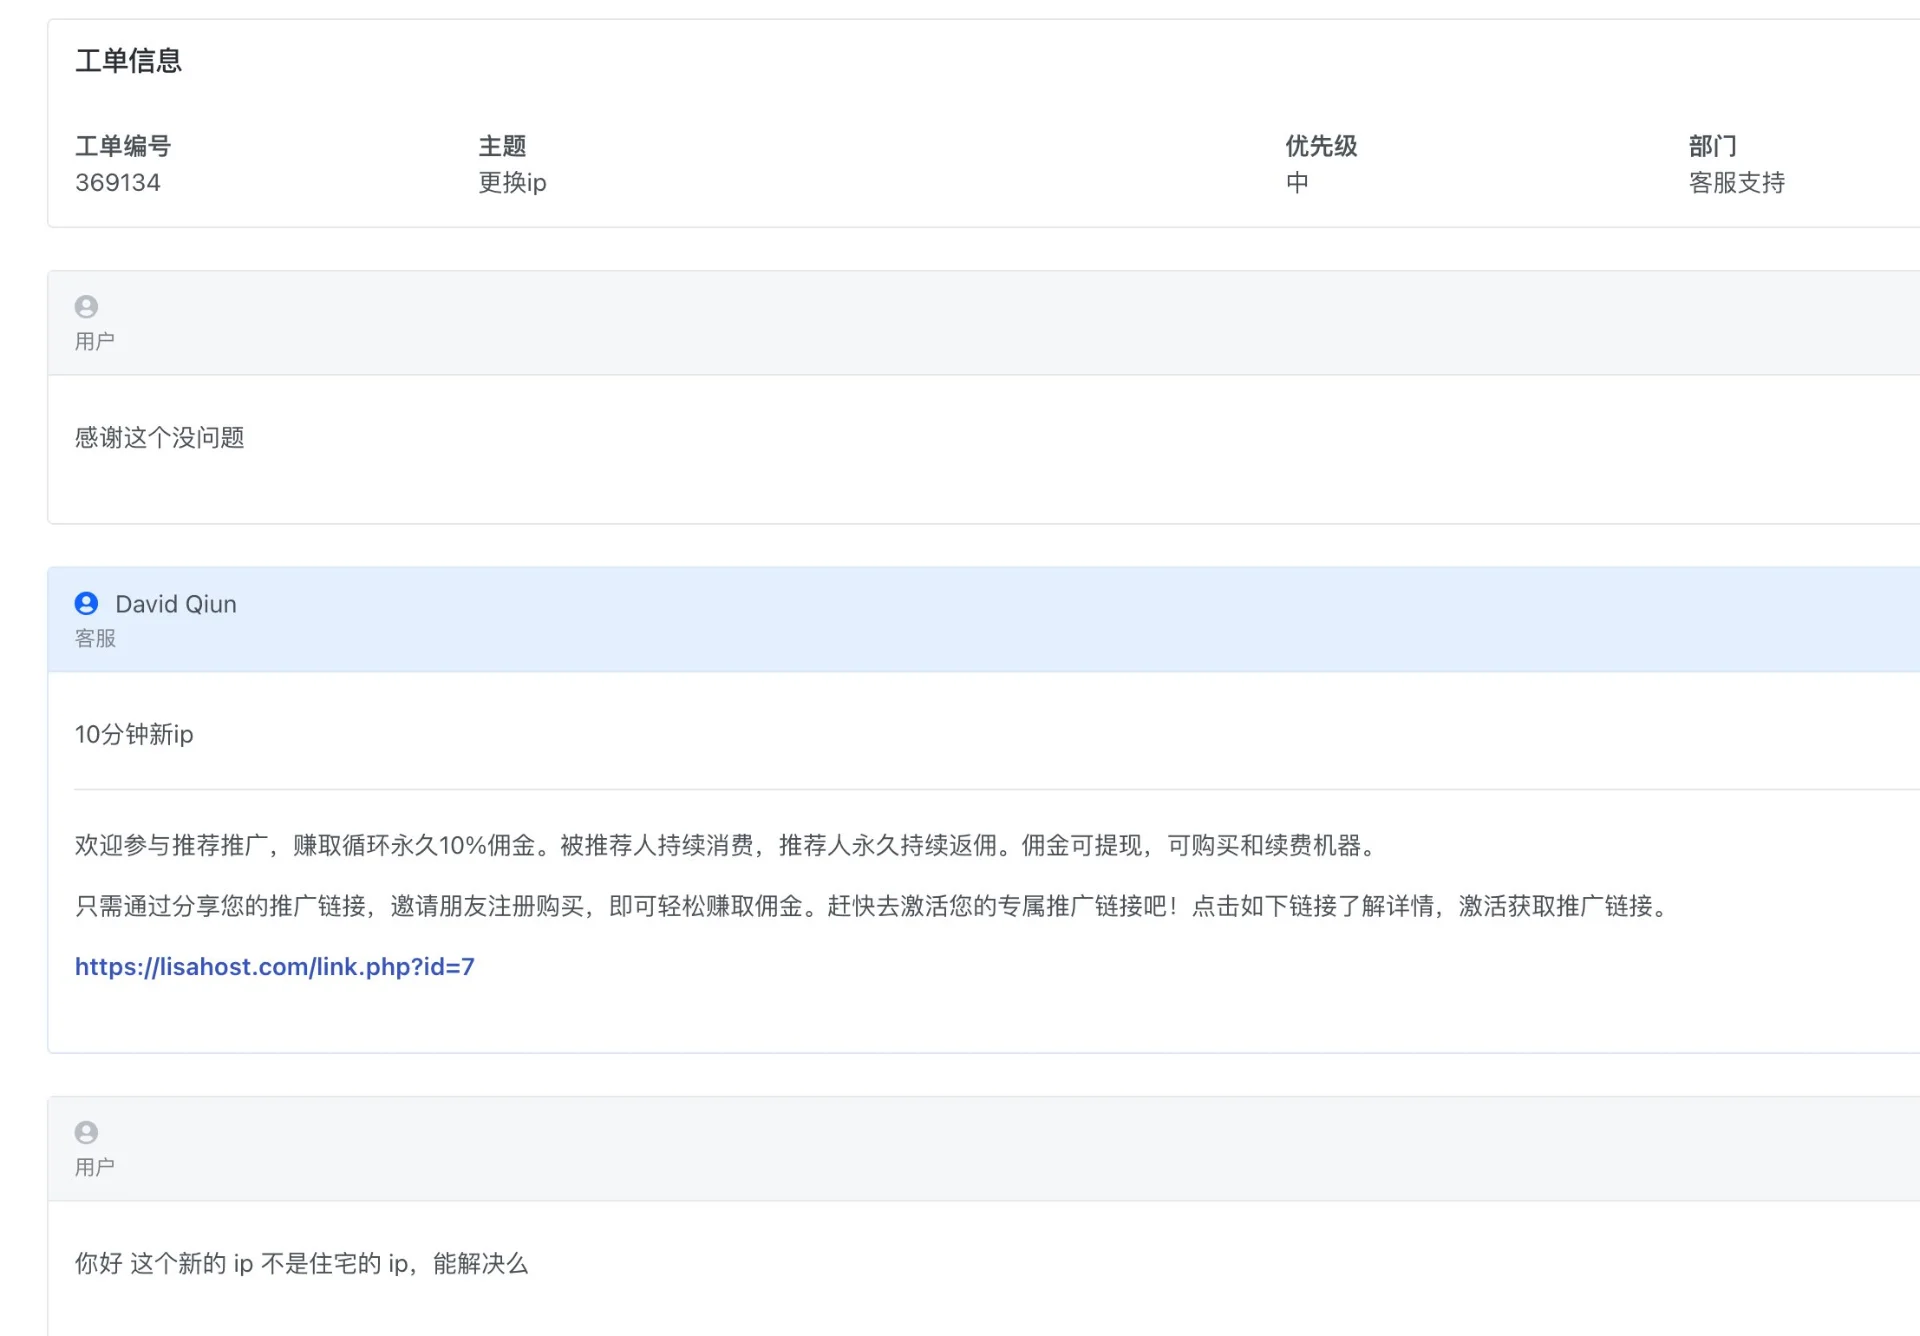This screenshot has width=1920, height=1336.
Task: Click the grey user avatar above '感谢这个没问题'
Action: [87, 306]
